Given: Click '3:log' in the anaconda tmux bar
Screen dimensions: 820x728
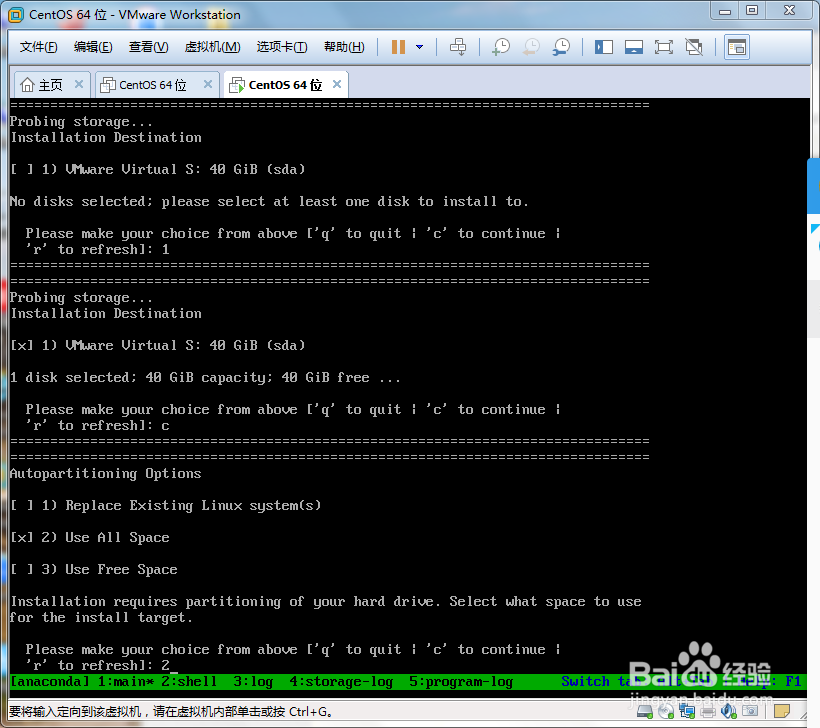Looking at the screenshot, I should (x=253, y=681).
